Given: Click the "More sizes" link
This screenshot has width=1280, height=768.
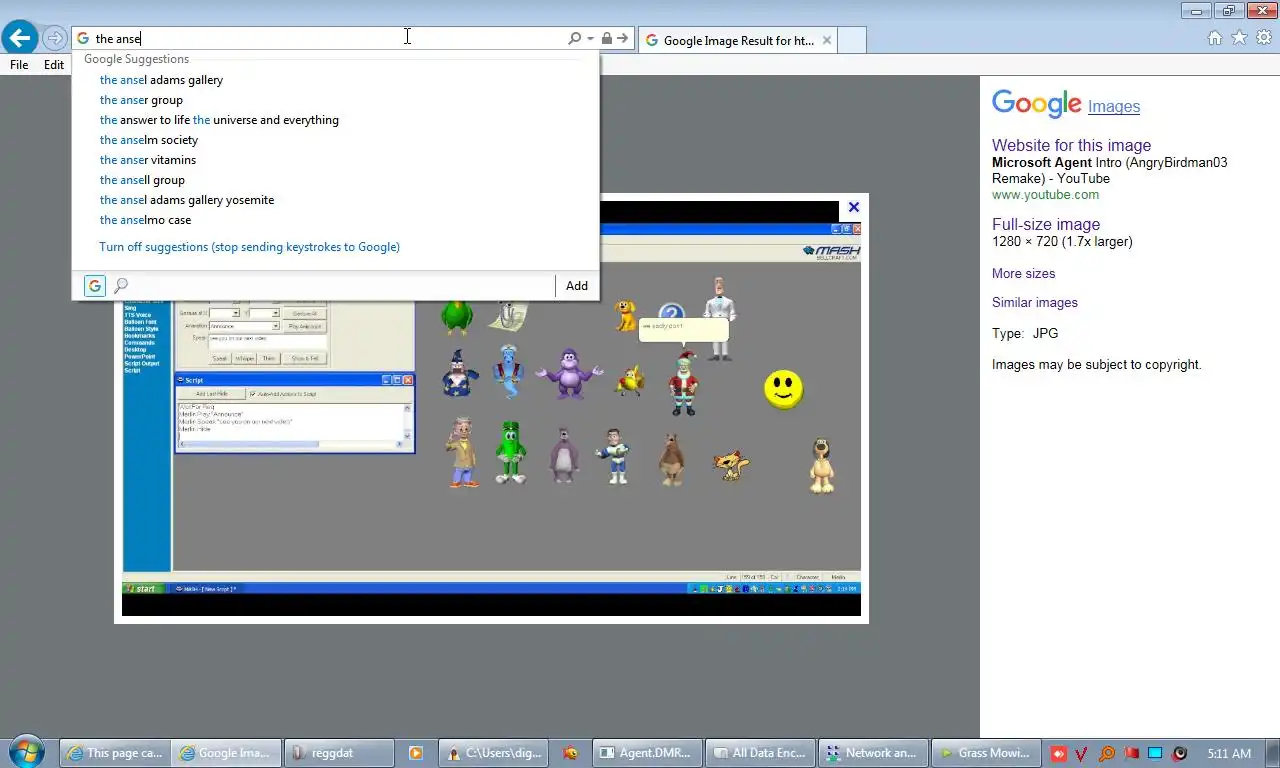Looking at the screenshot, I should [x=1023, y=273].
